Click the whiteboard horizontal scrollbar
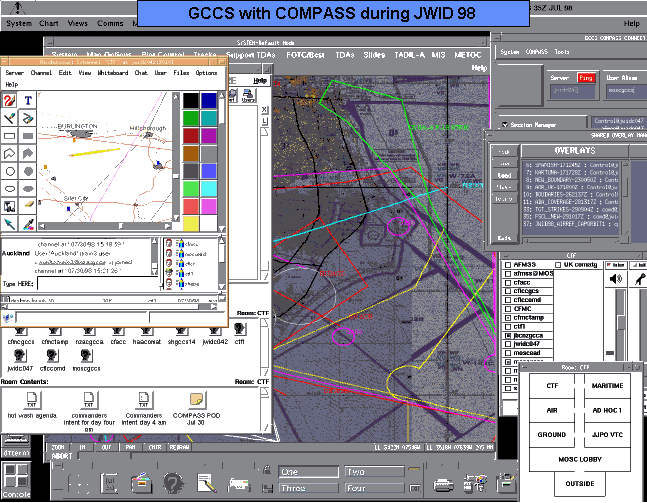Screen dimensions: 647x503 click(x=105, y=226)
